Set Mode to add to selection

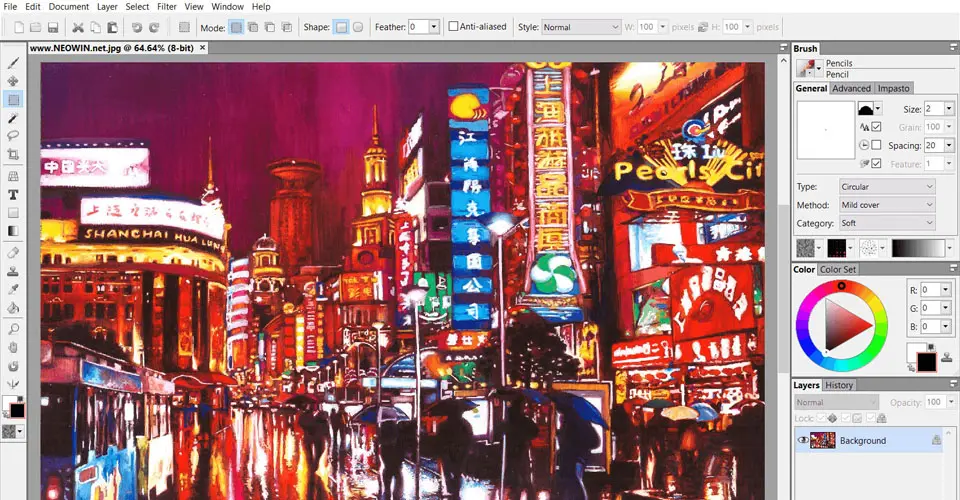click(253, 27)
